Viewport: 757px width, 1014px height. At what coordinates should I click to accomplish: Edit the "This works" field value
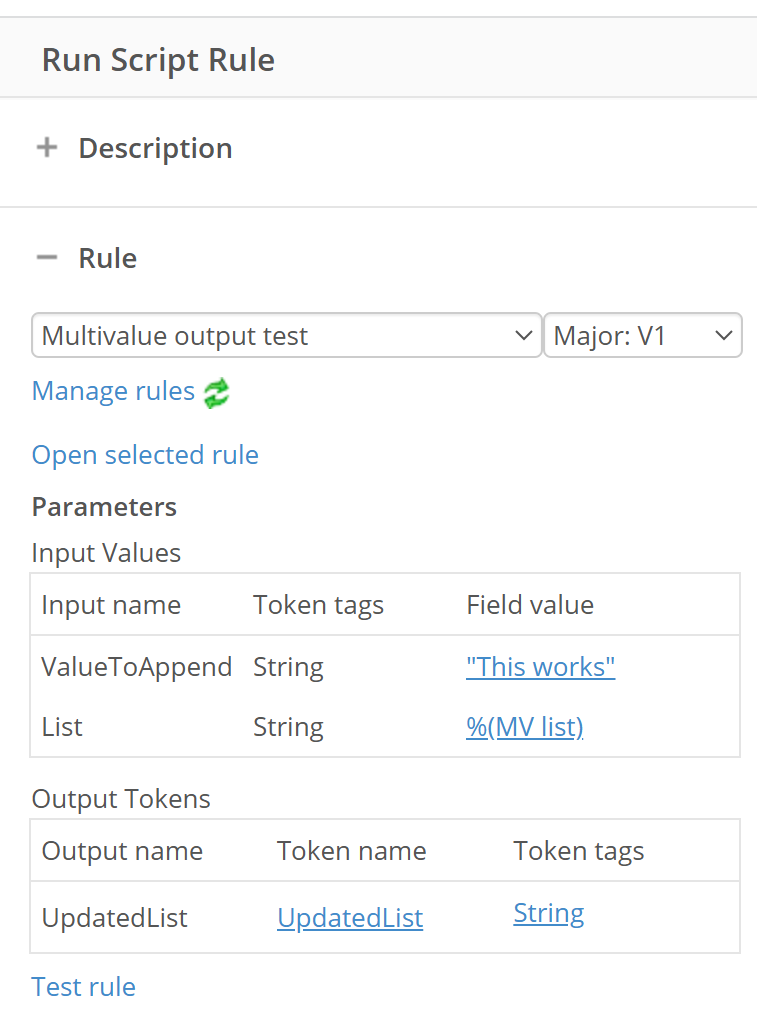coord(540,667)
